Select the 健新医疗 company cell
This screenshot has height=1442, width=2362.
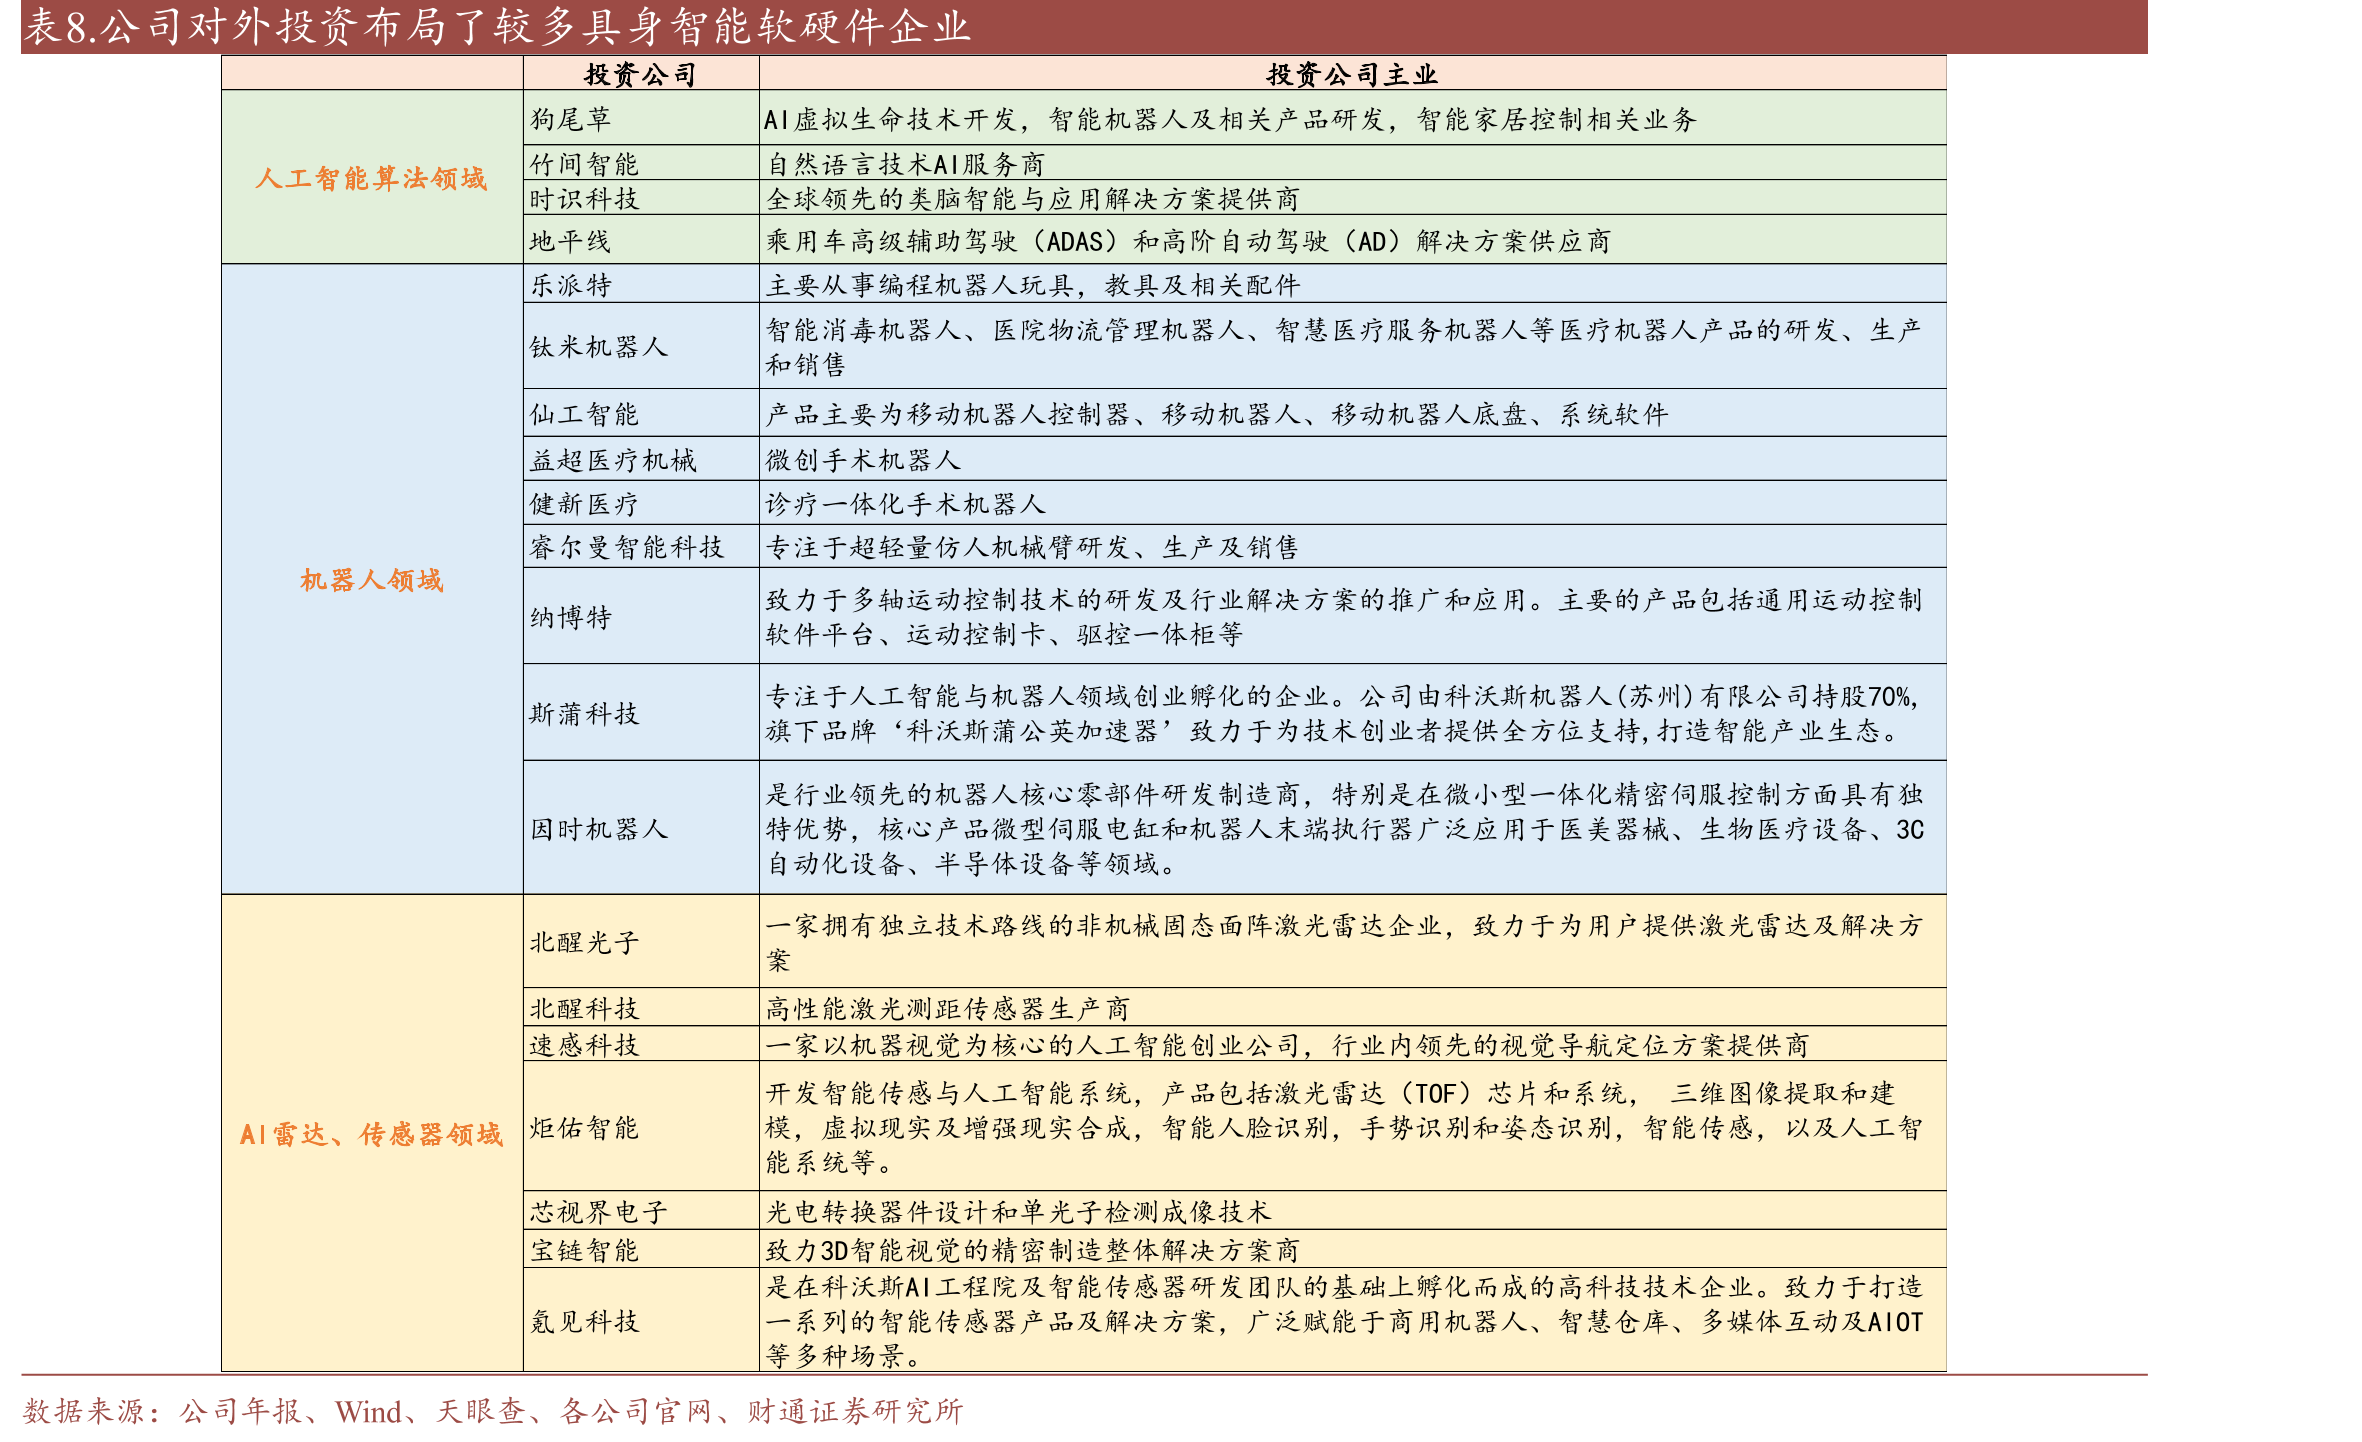(641, 503)
